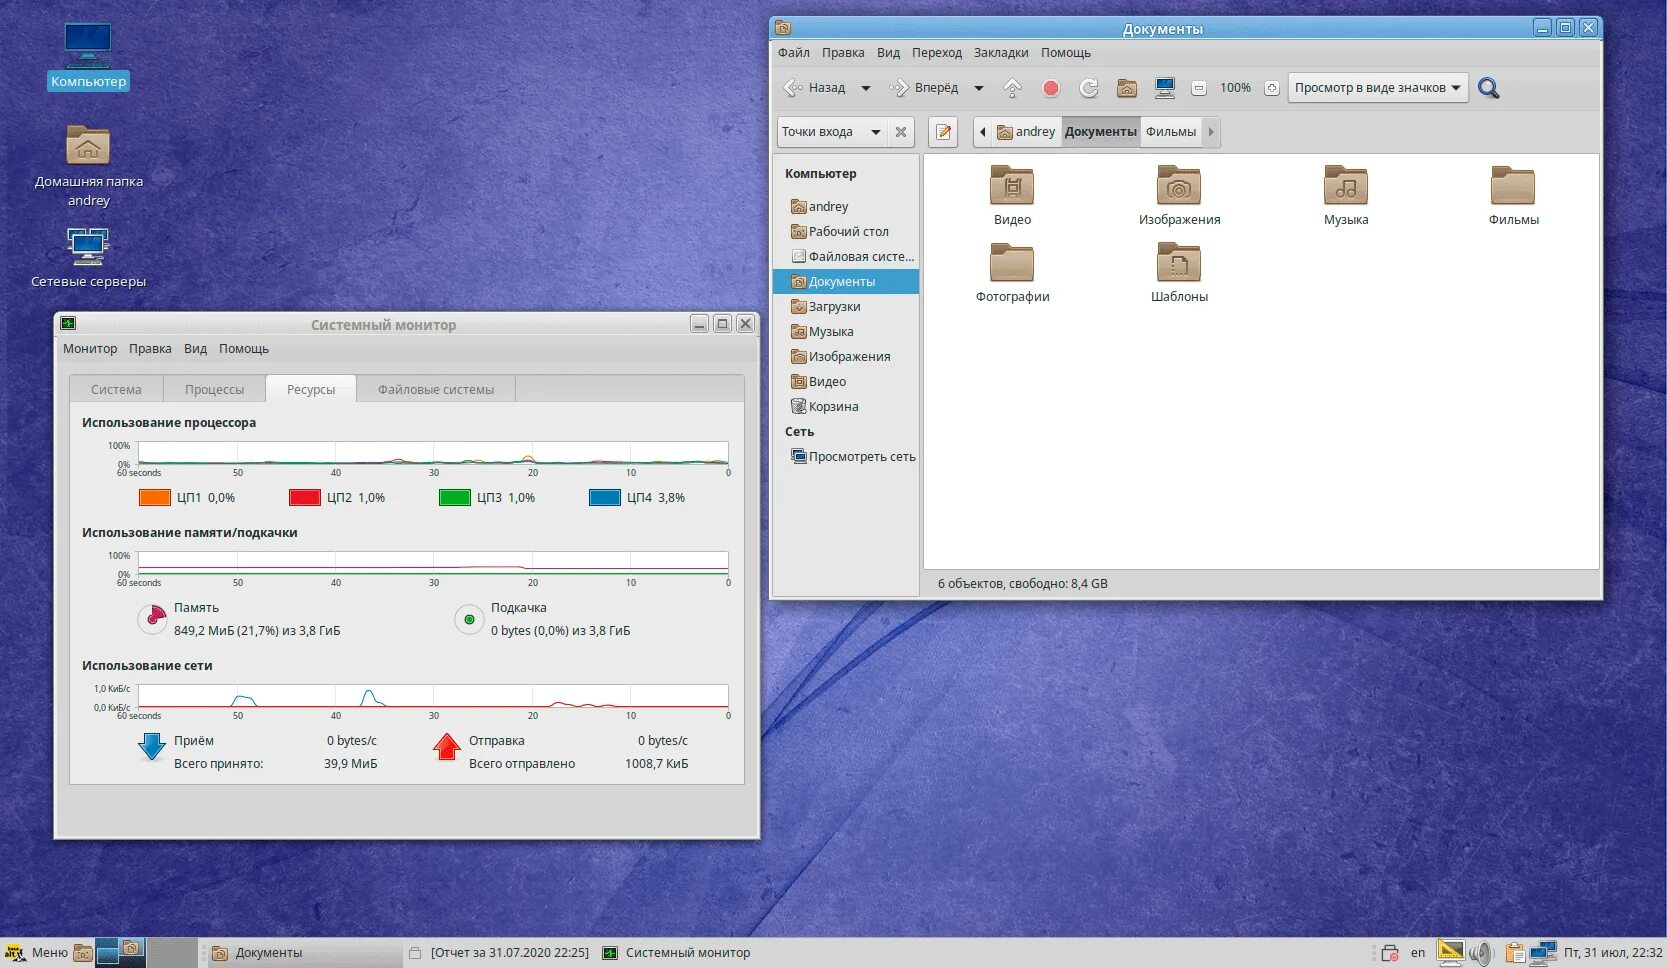Screen dimensions: 1667x968
Task: Select the Сетевые серверы desktop icon
Action: [x=88, y=258]
